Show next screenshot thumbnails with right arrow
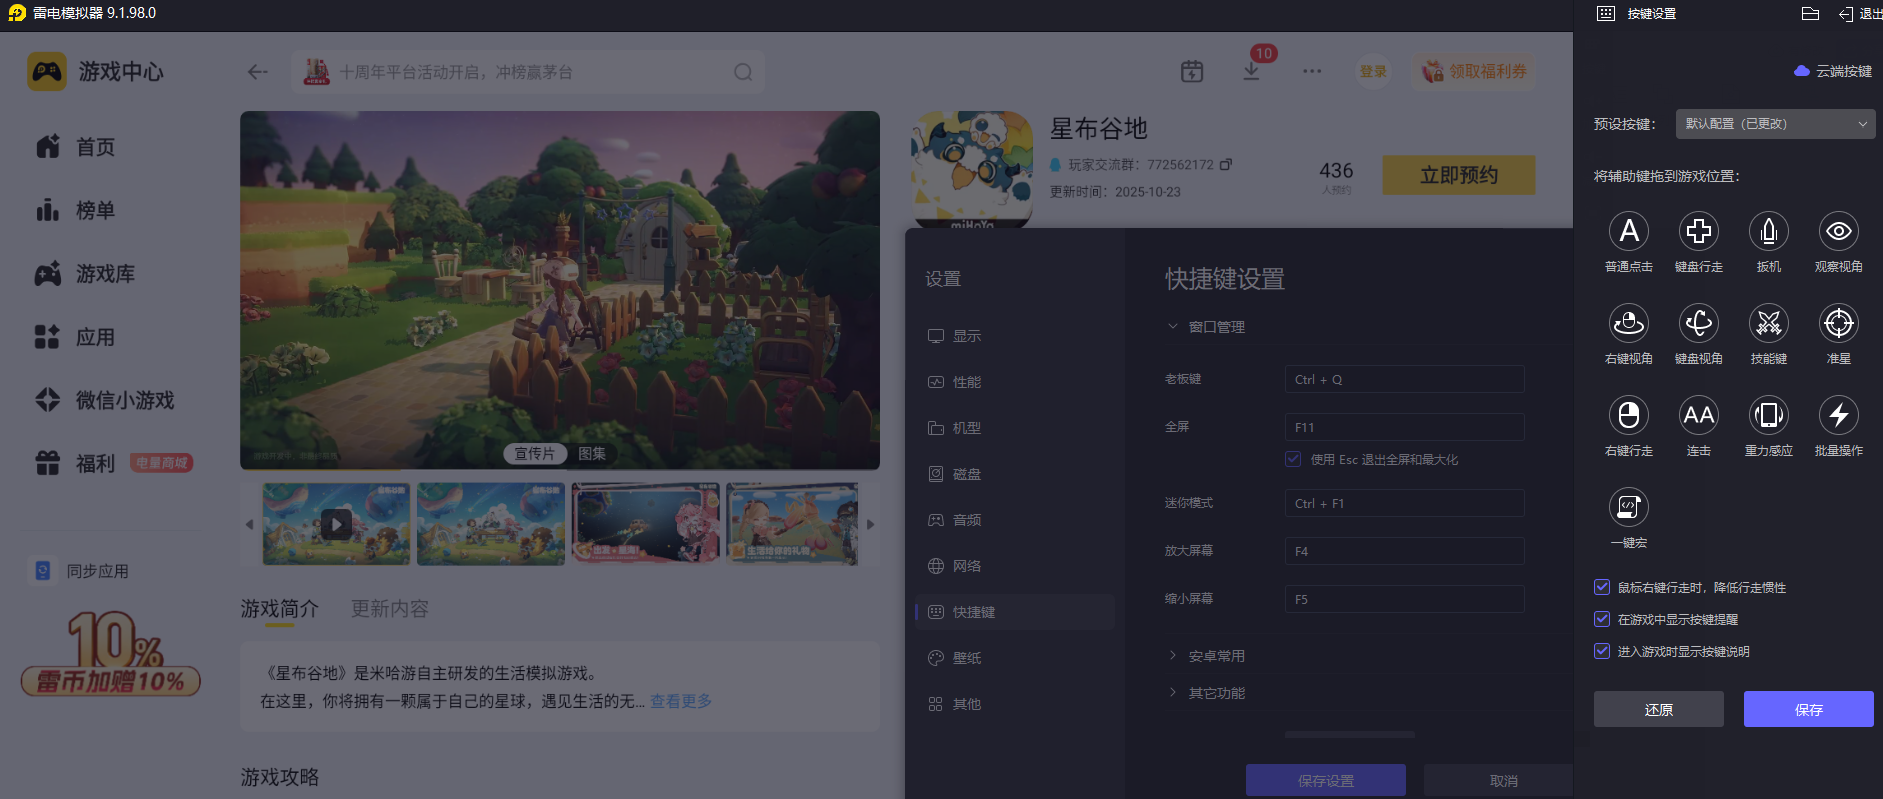1883x799 pixels. click(870, 524)
